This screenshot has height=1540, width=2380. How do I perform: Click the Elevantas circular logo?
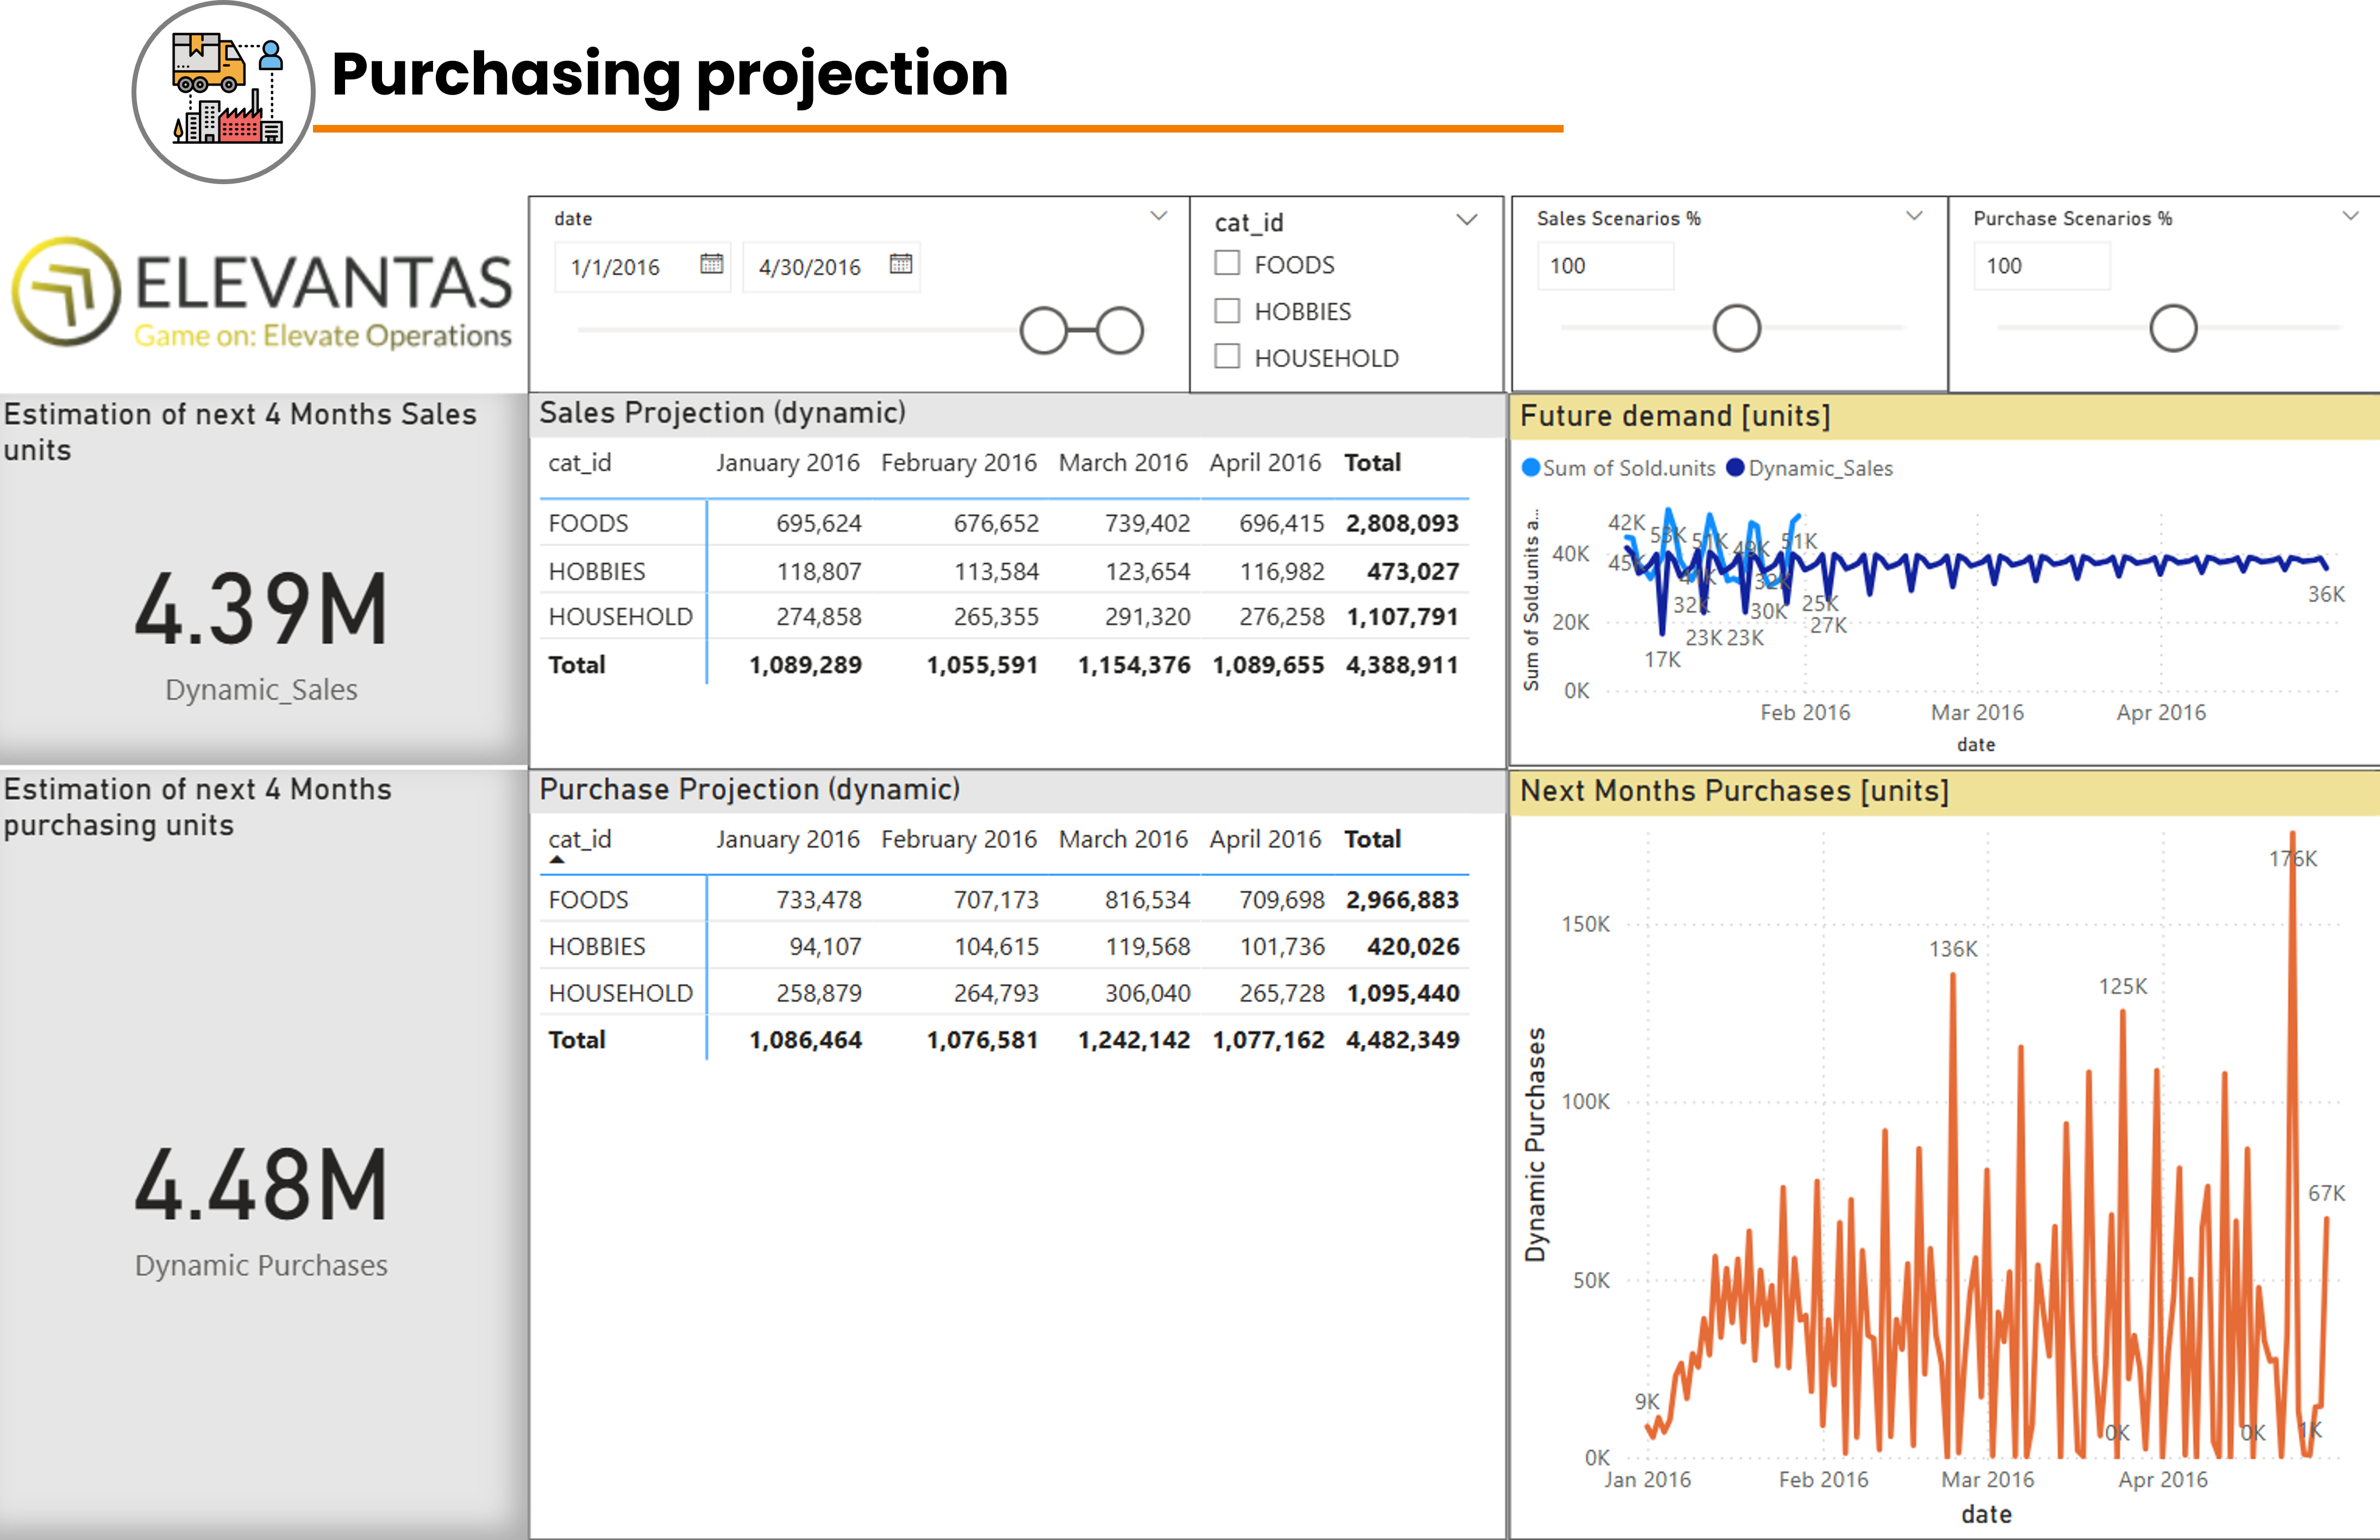pyautogui.click(x=66, y=291)
